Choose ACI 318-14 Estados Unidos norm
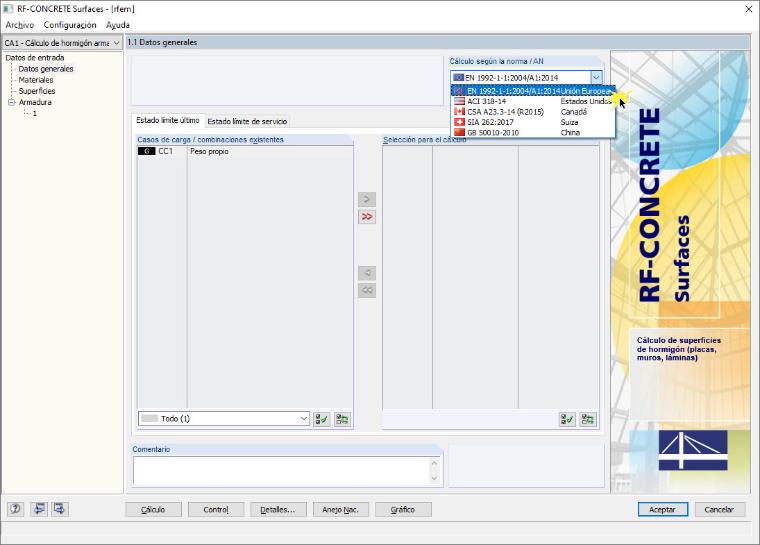The image size is (760, 545). click(533, 101)
